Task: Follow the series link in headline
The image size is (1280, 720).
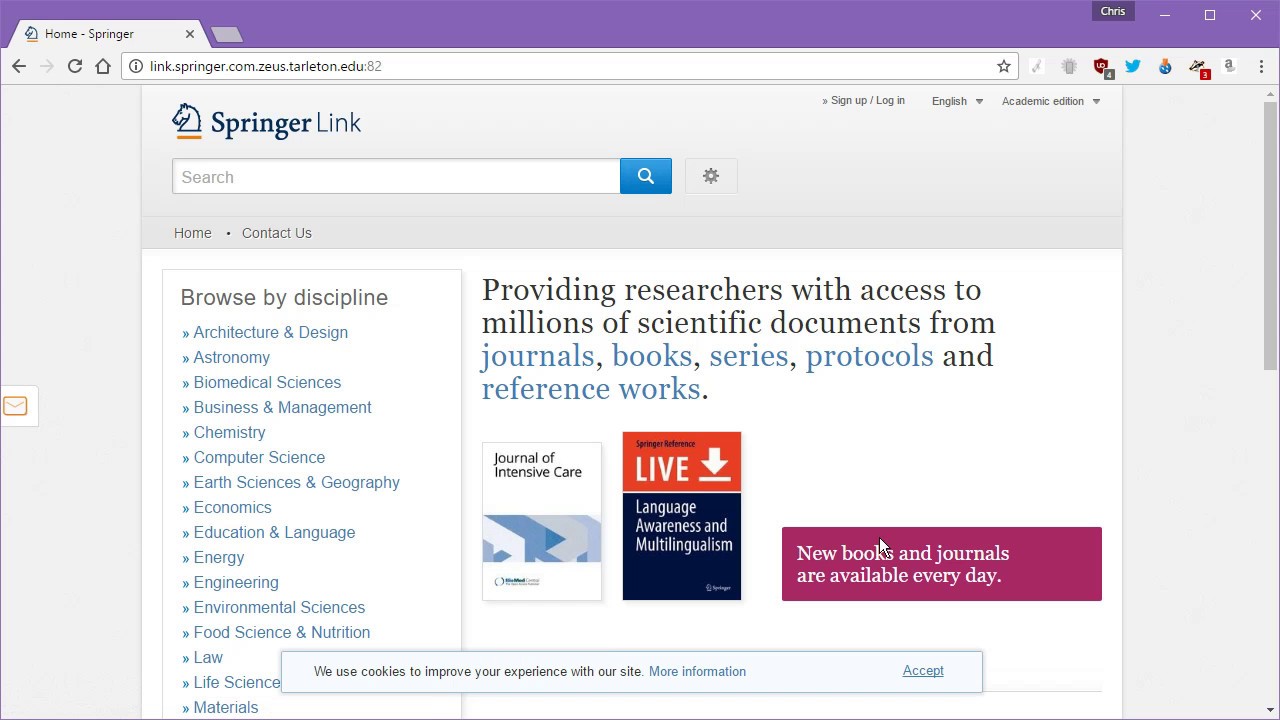Action: click(x=749, y=356)
